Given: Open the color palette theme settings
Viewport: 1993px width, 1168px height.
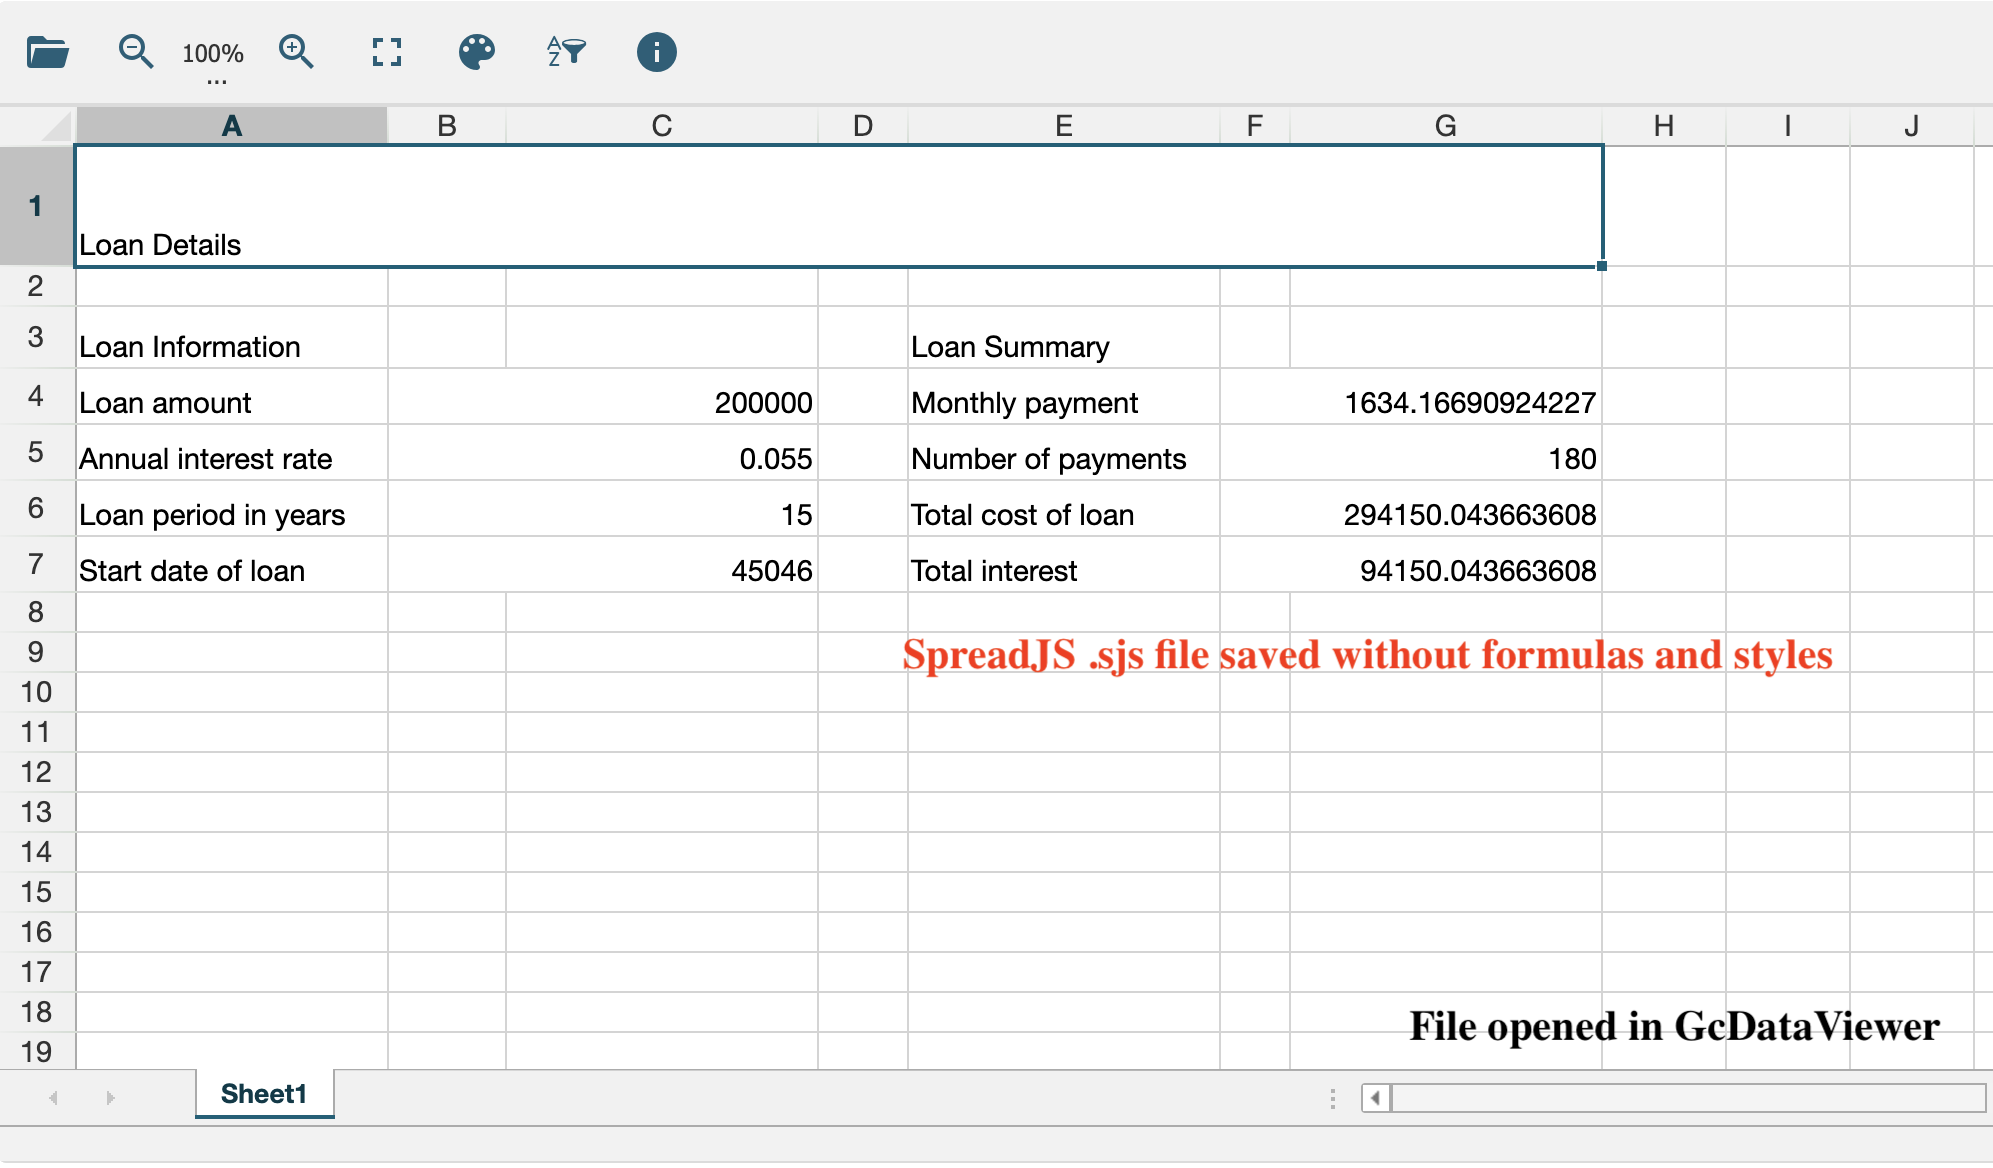Looking at the screenshot, I should click(x=476, y=52).
